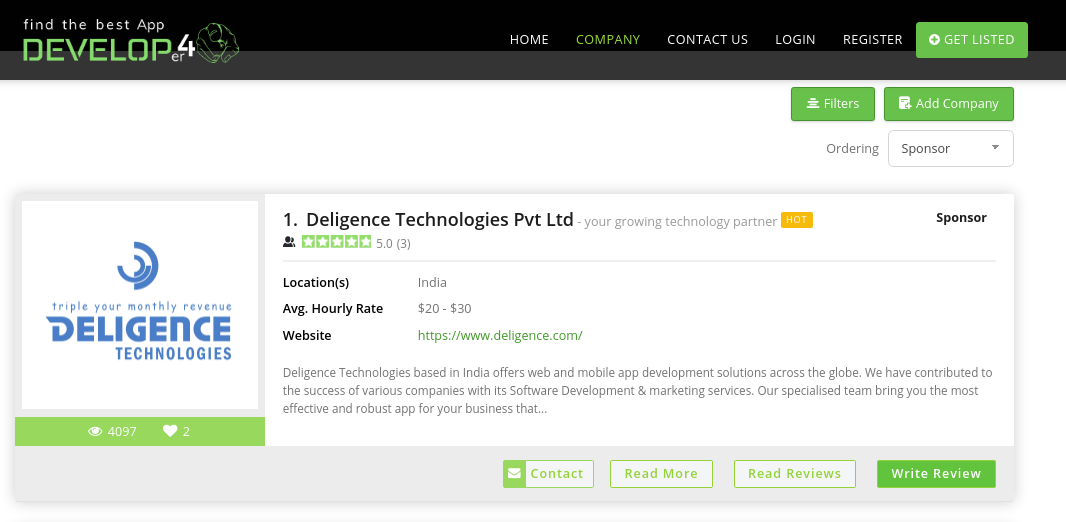Click the "India" location value
1066x522 pixels.
coord(432,283)
